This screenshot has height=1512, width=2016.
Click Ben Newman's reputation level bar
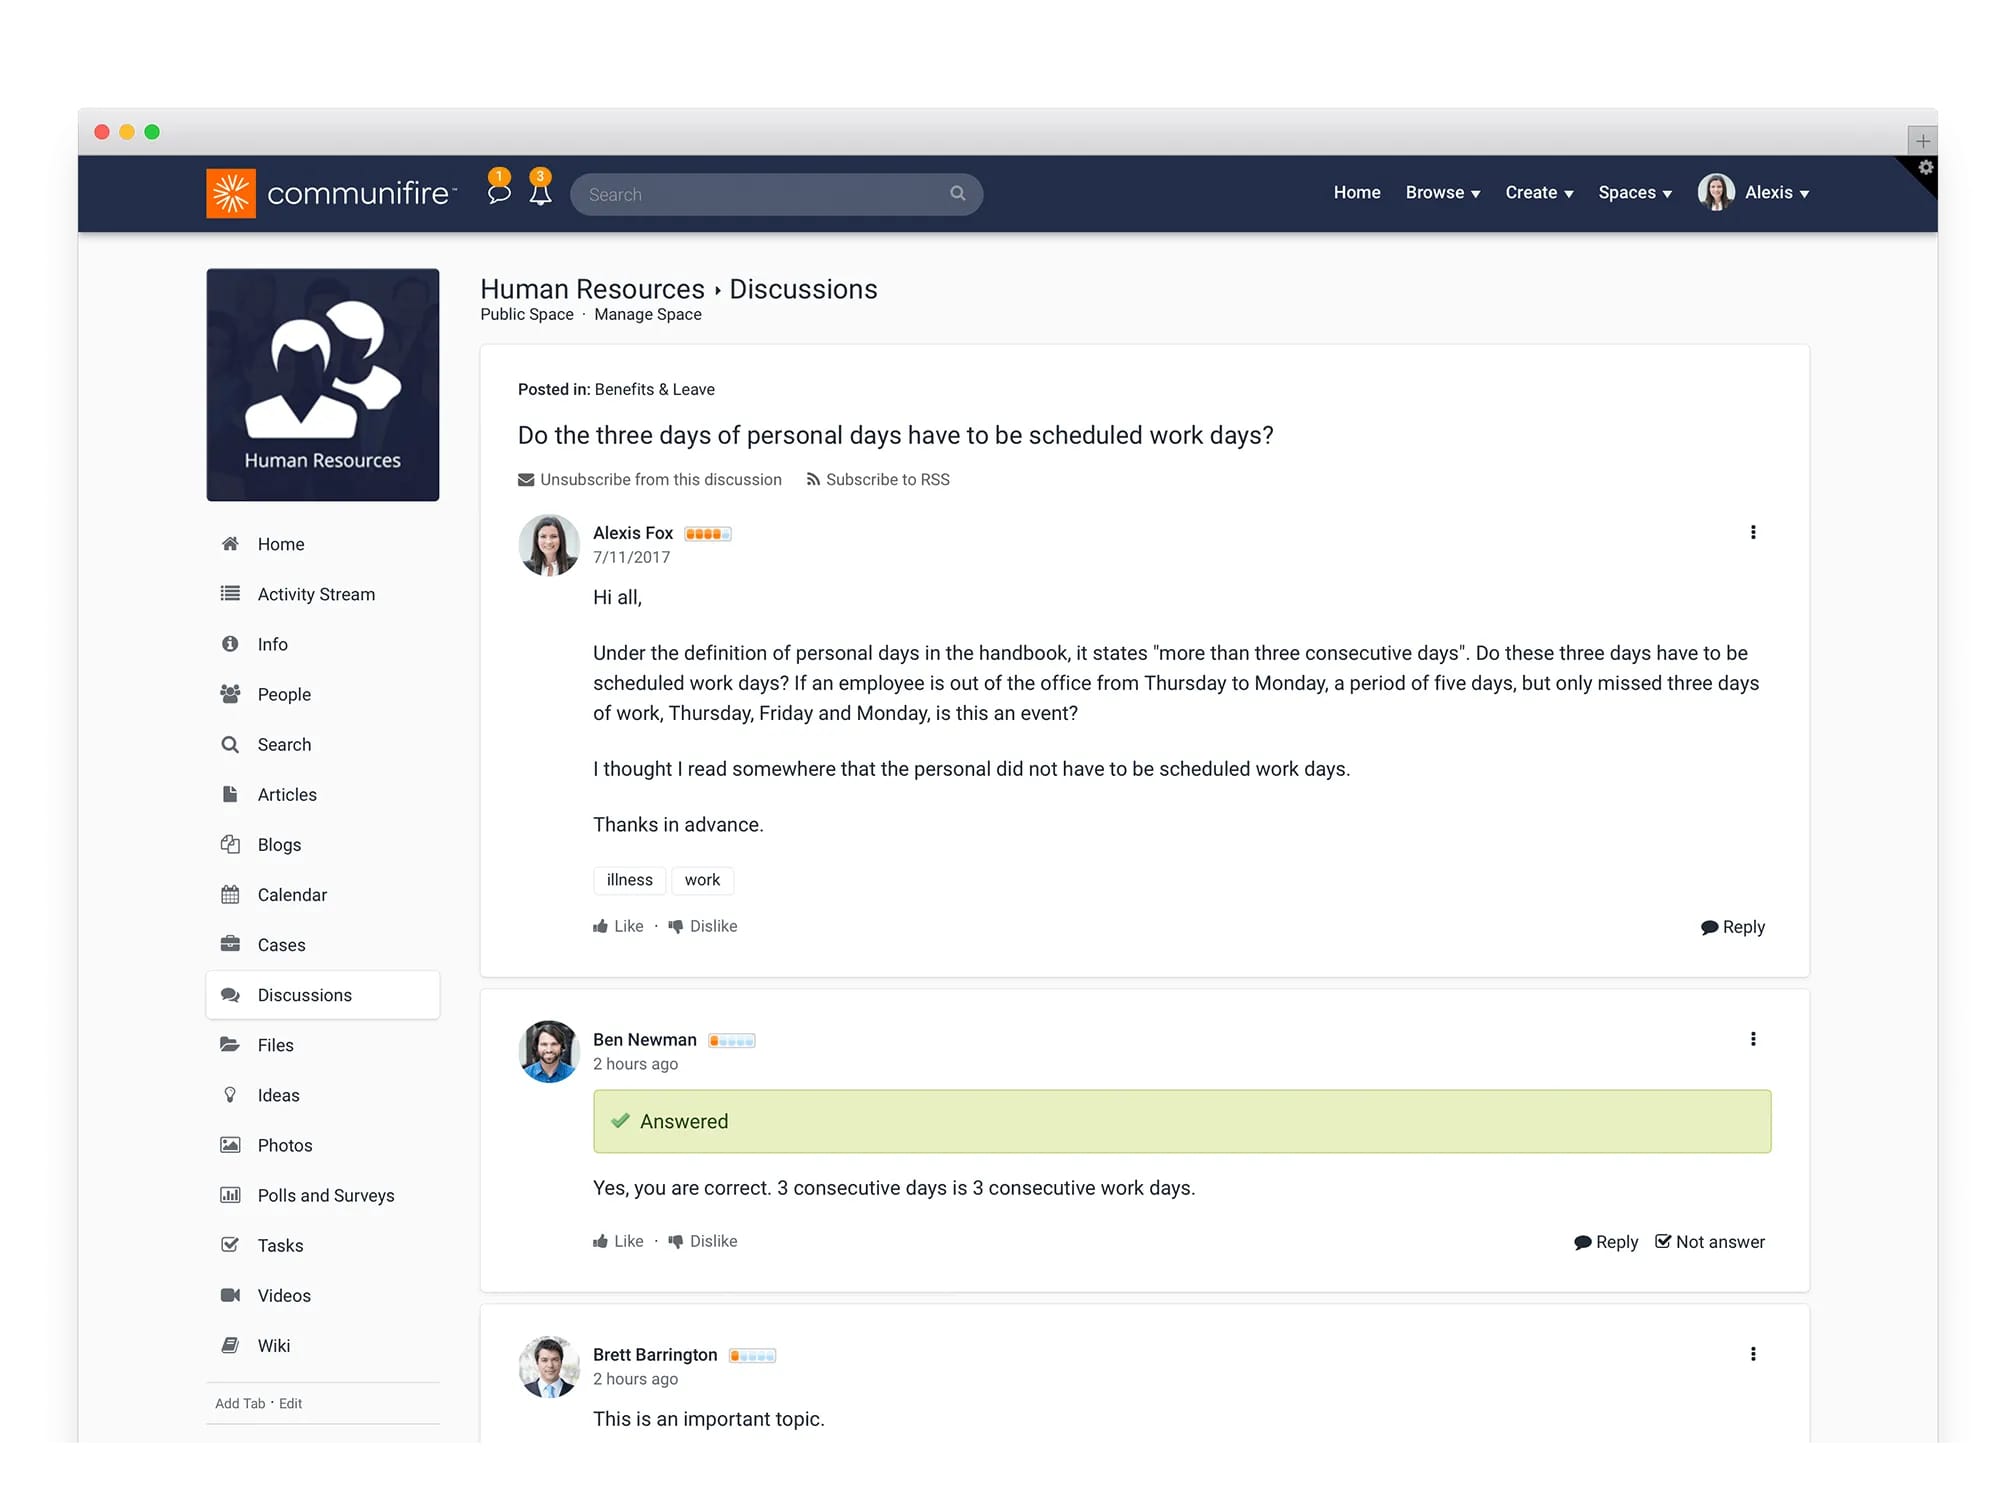click(731, 1041)
